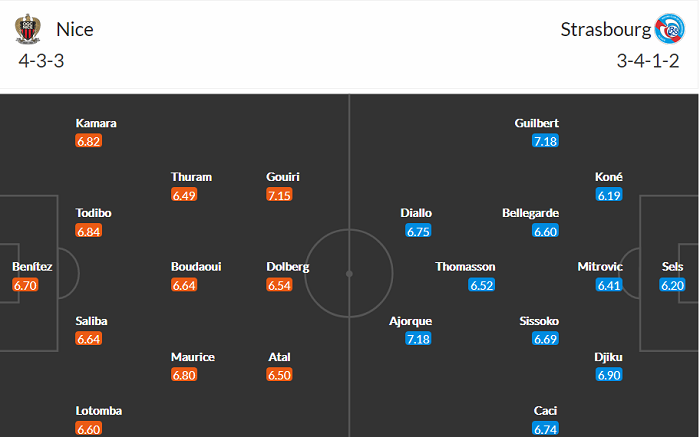Click the Strasbourg club crest icon
Screen dimensions: 700x437
coord(669,29)
